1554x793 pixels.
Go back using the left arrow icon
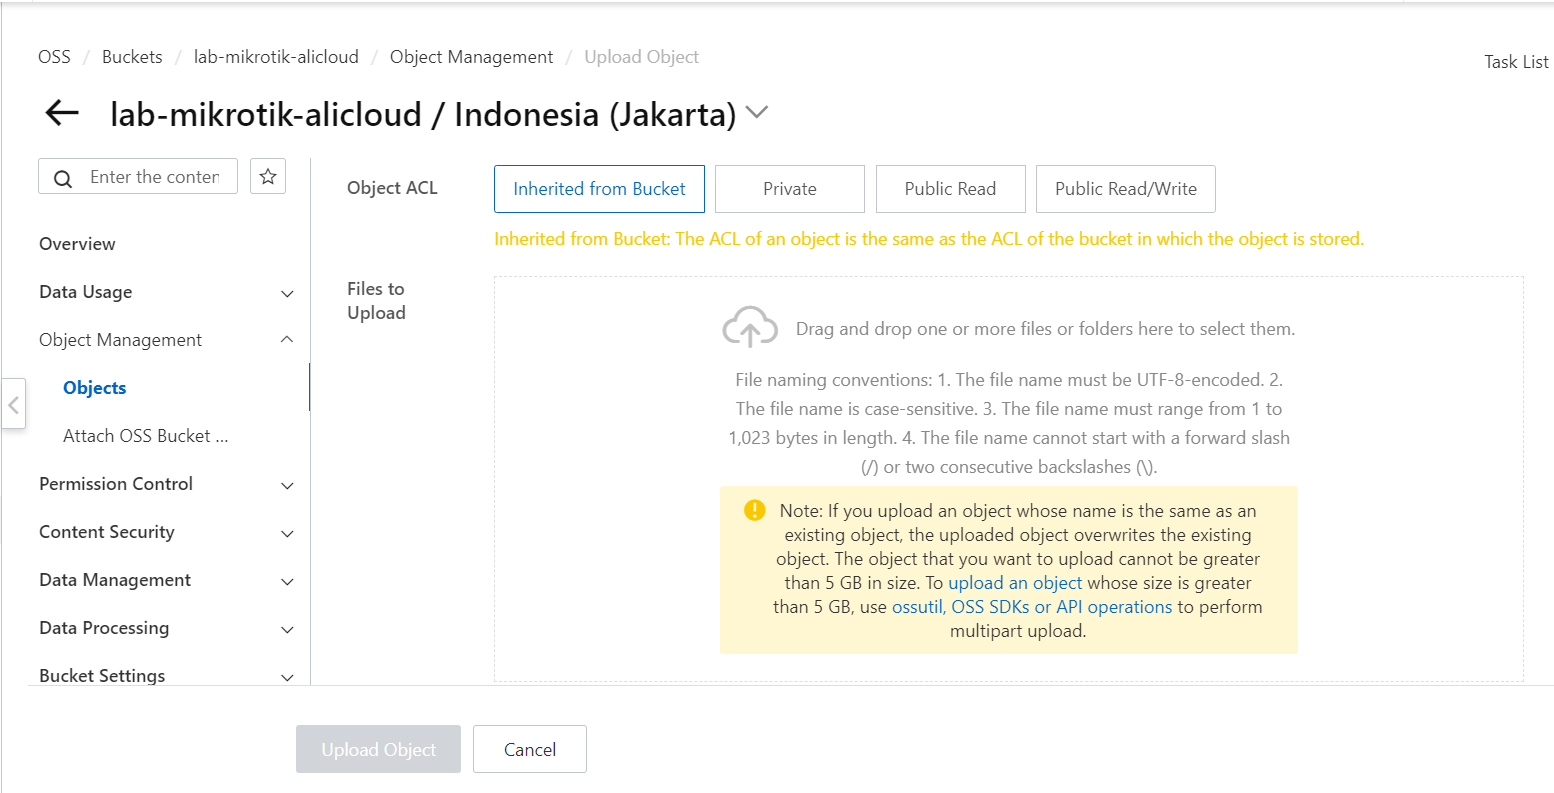62,113
